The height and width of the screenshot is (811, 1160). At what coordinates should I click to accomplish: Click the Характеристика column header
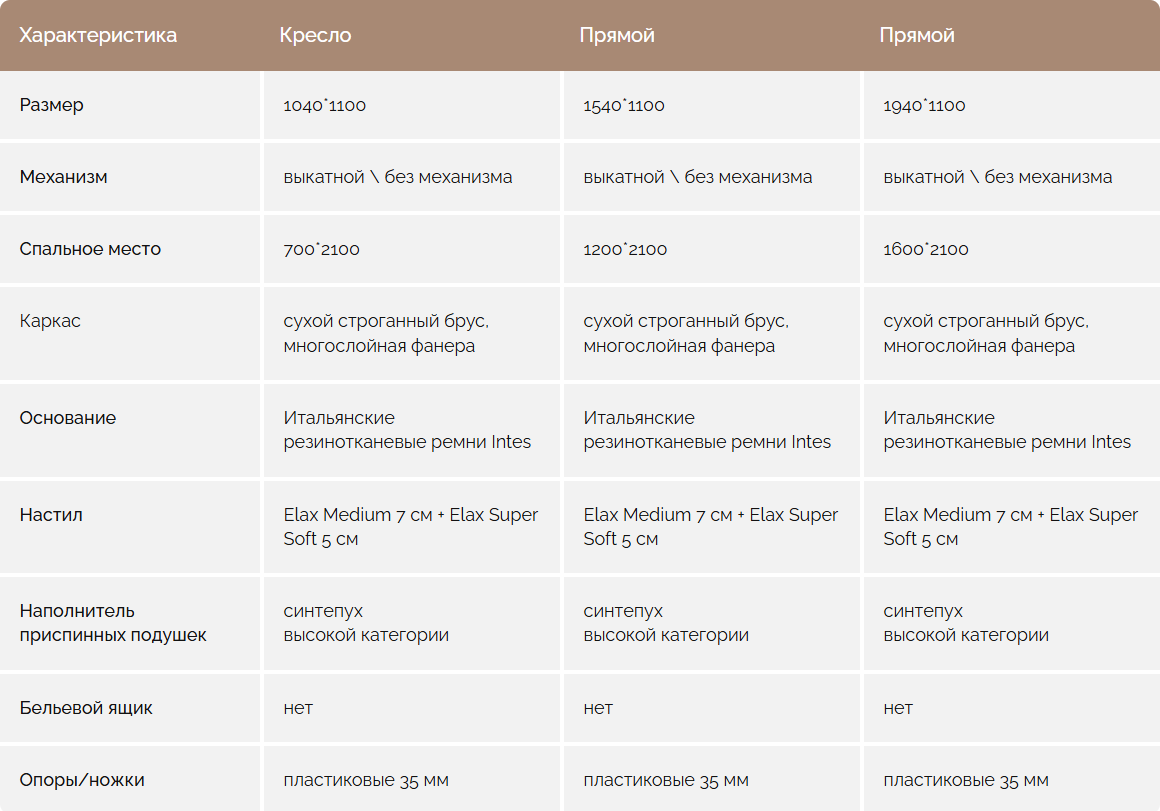point(98,36)
